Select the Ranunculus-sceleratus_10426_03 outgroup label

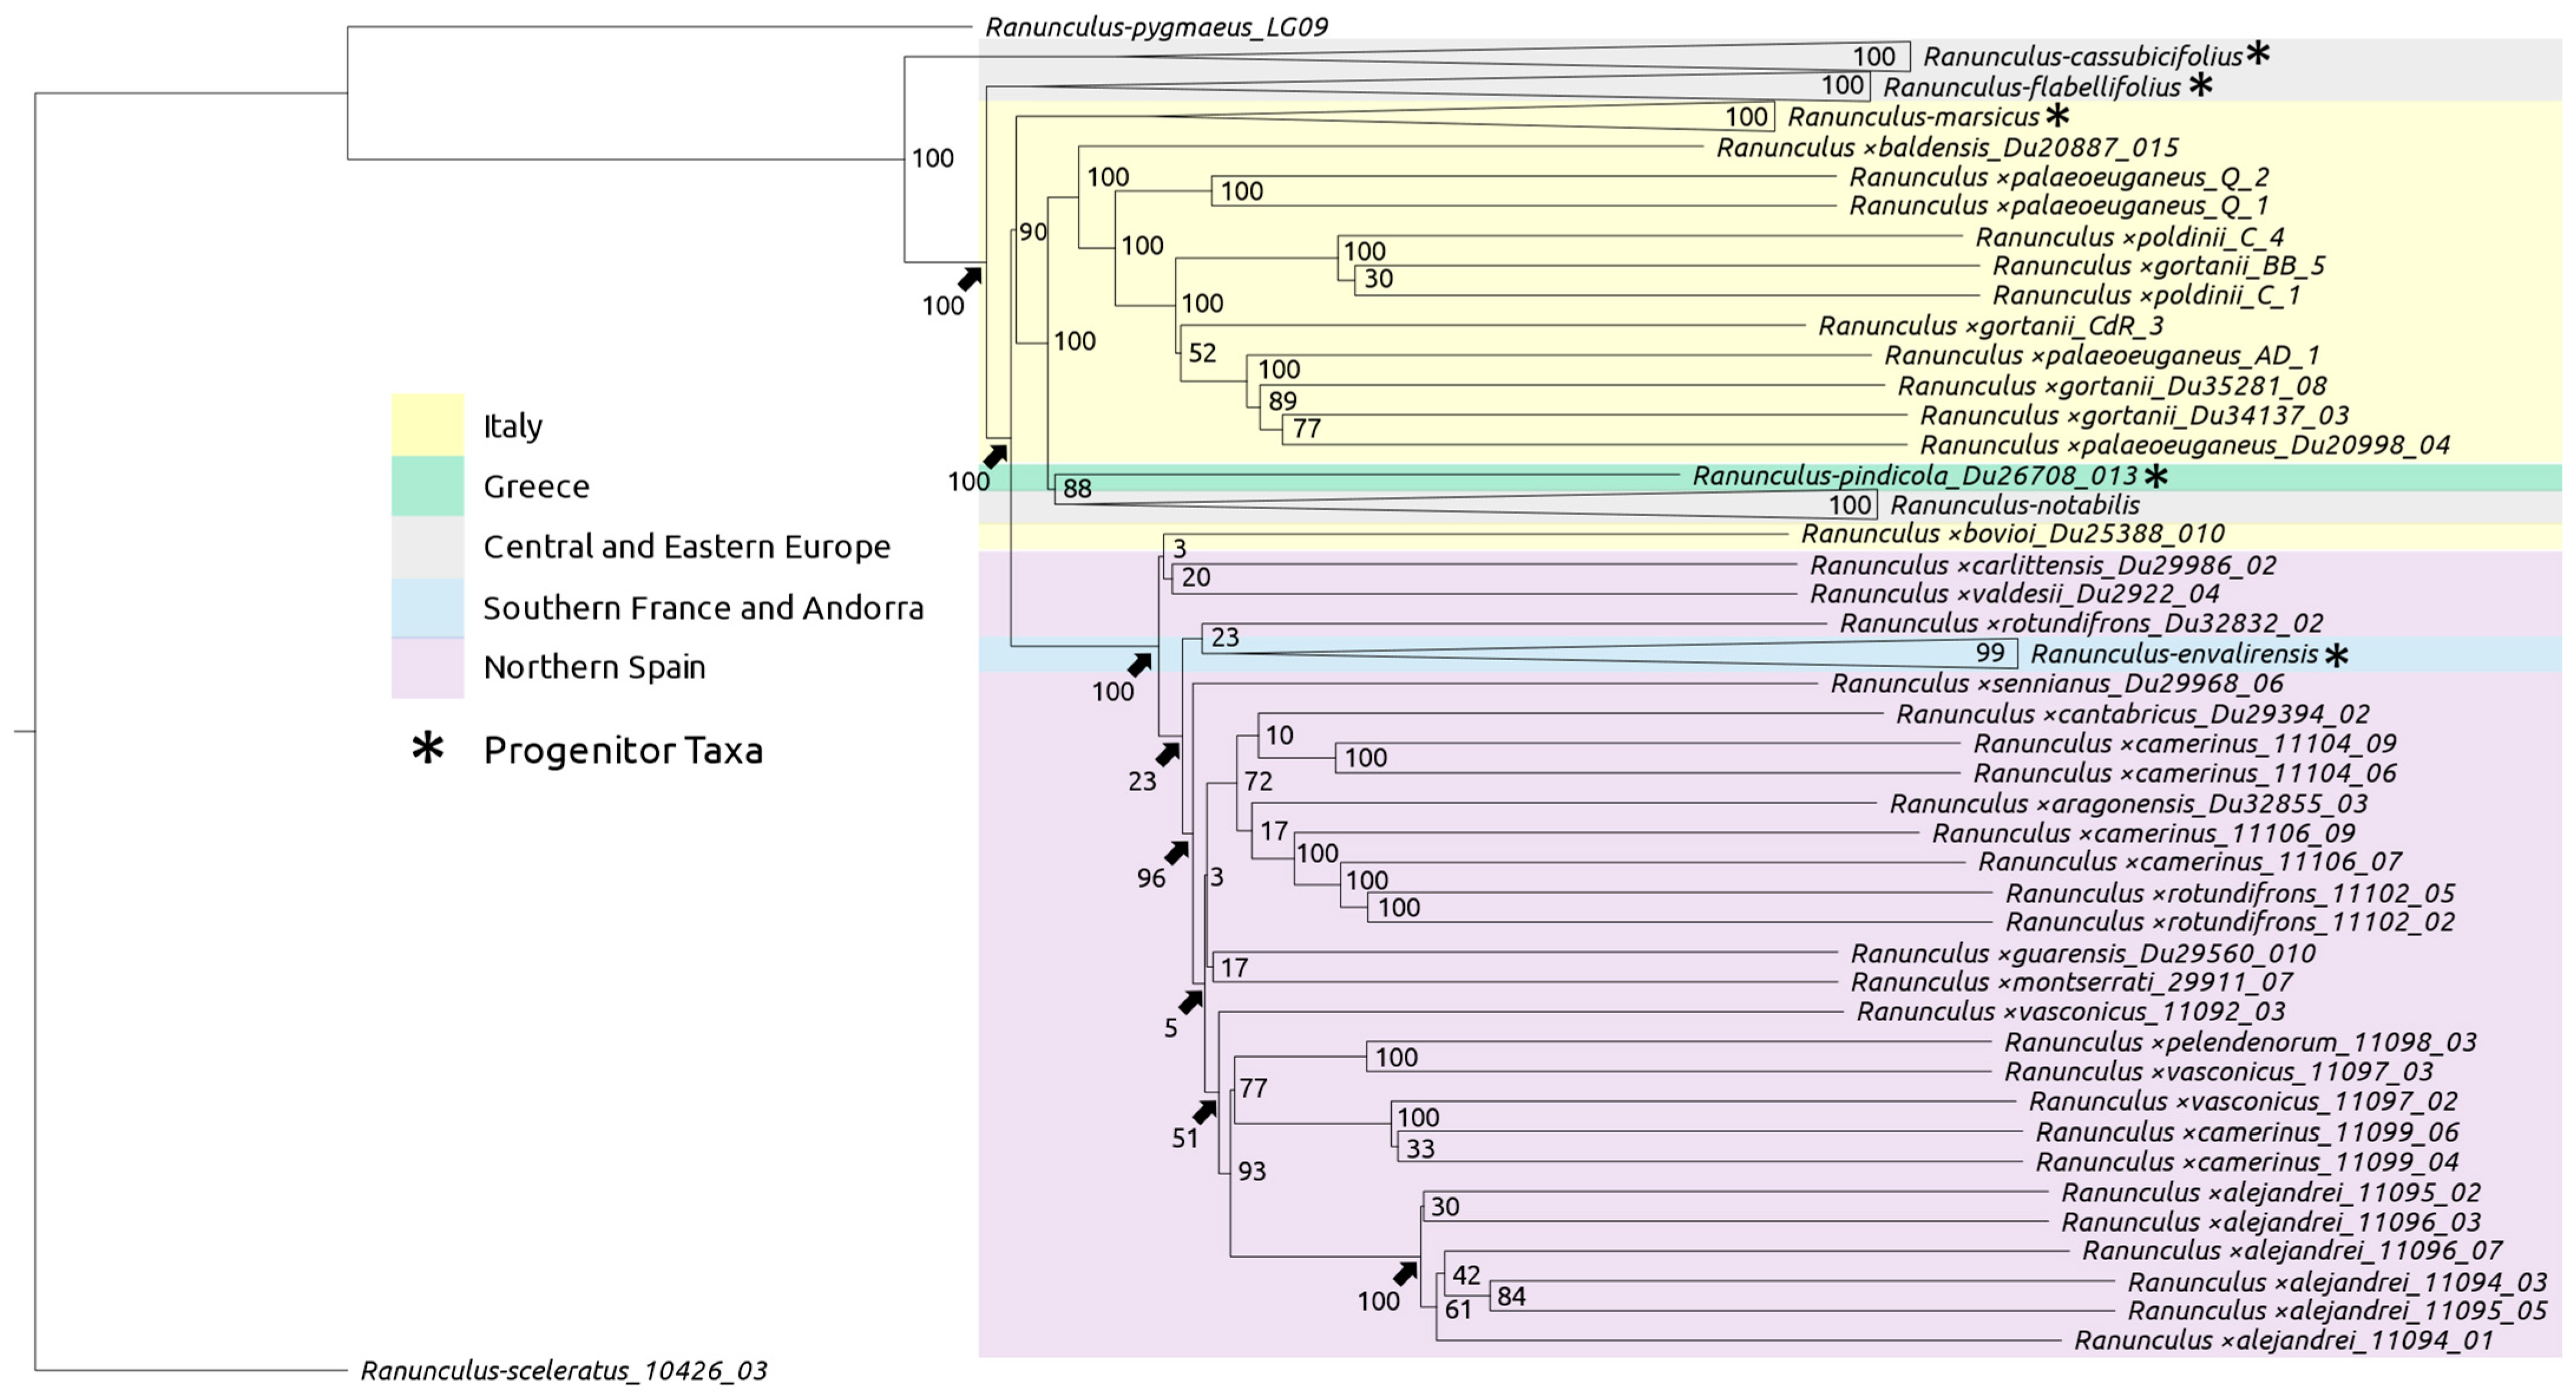point(563,1370)
